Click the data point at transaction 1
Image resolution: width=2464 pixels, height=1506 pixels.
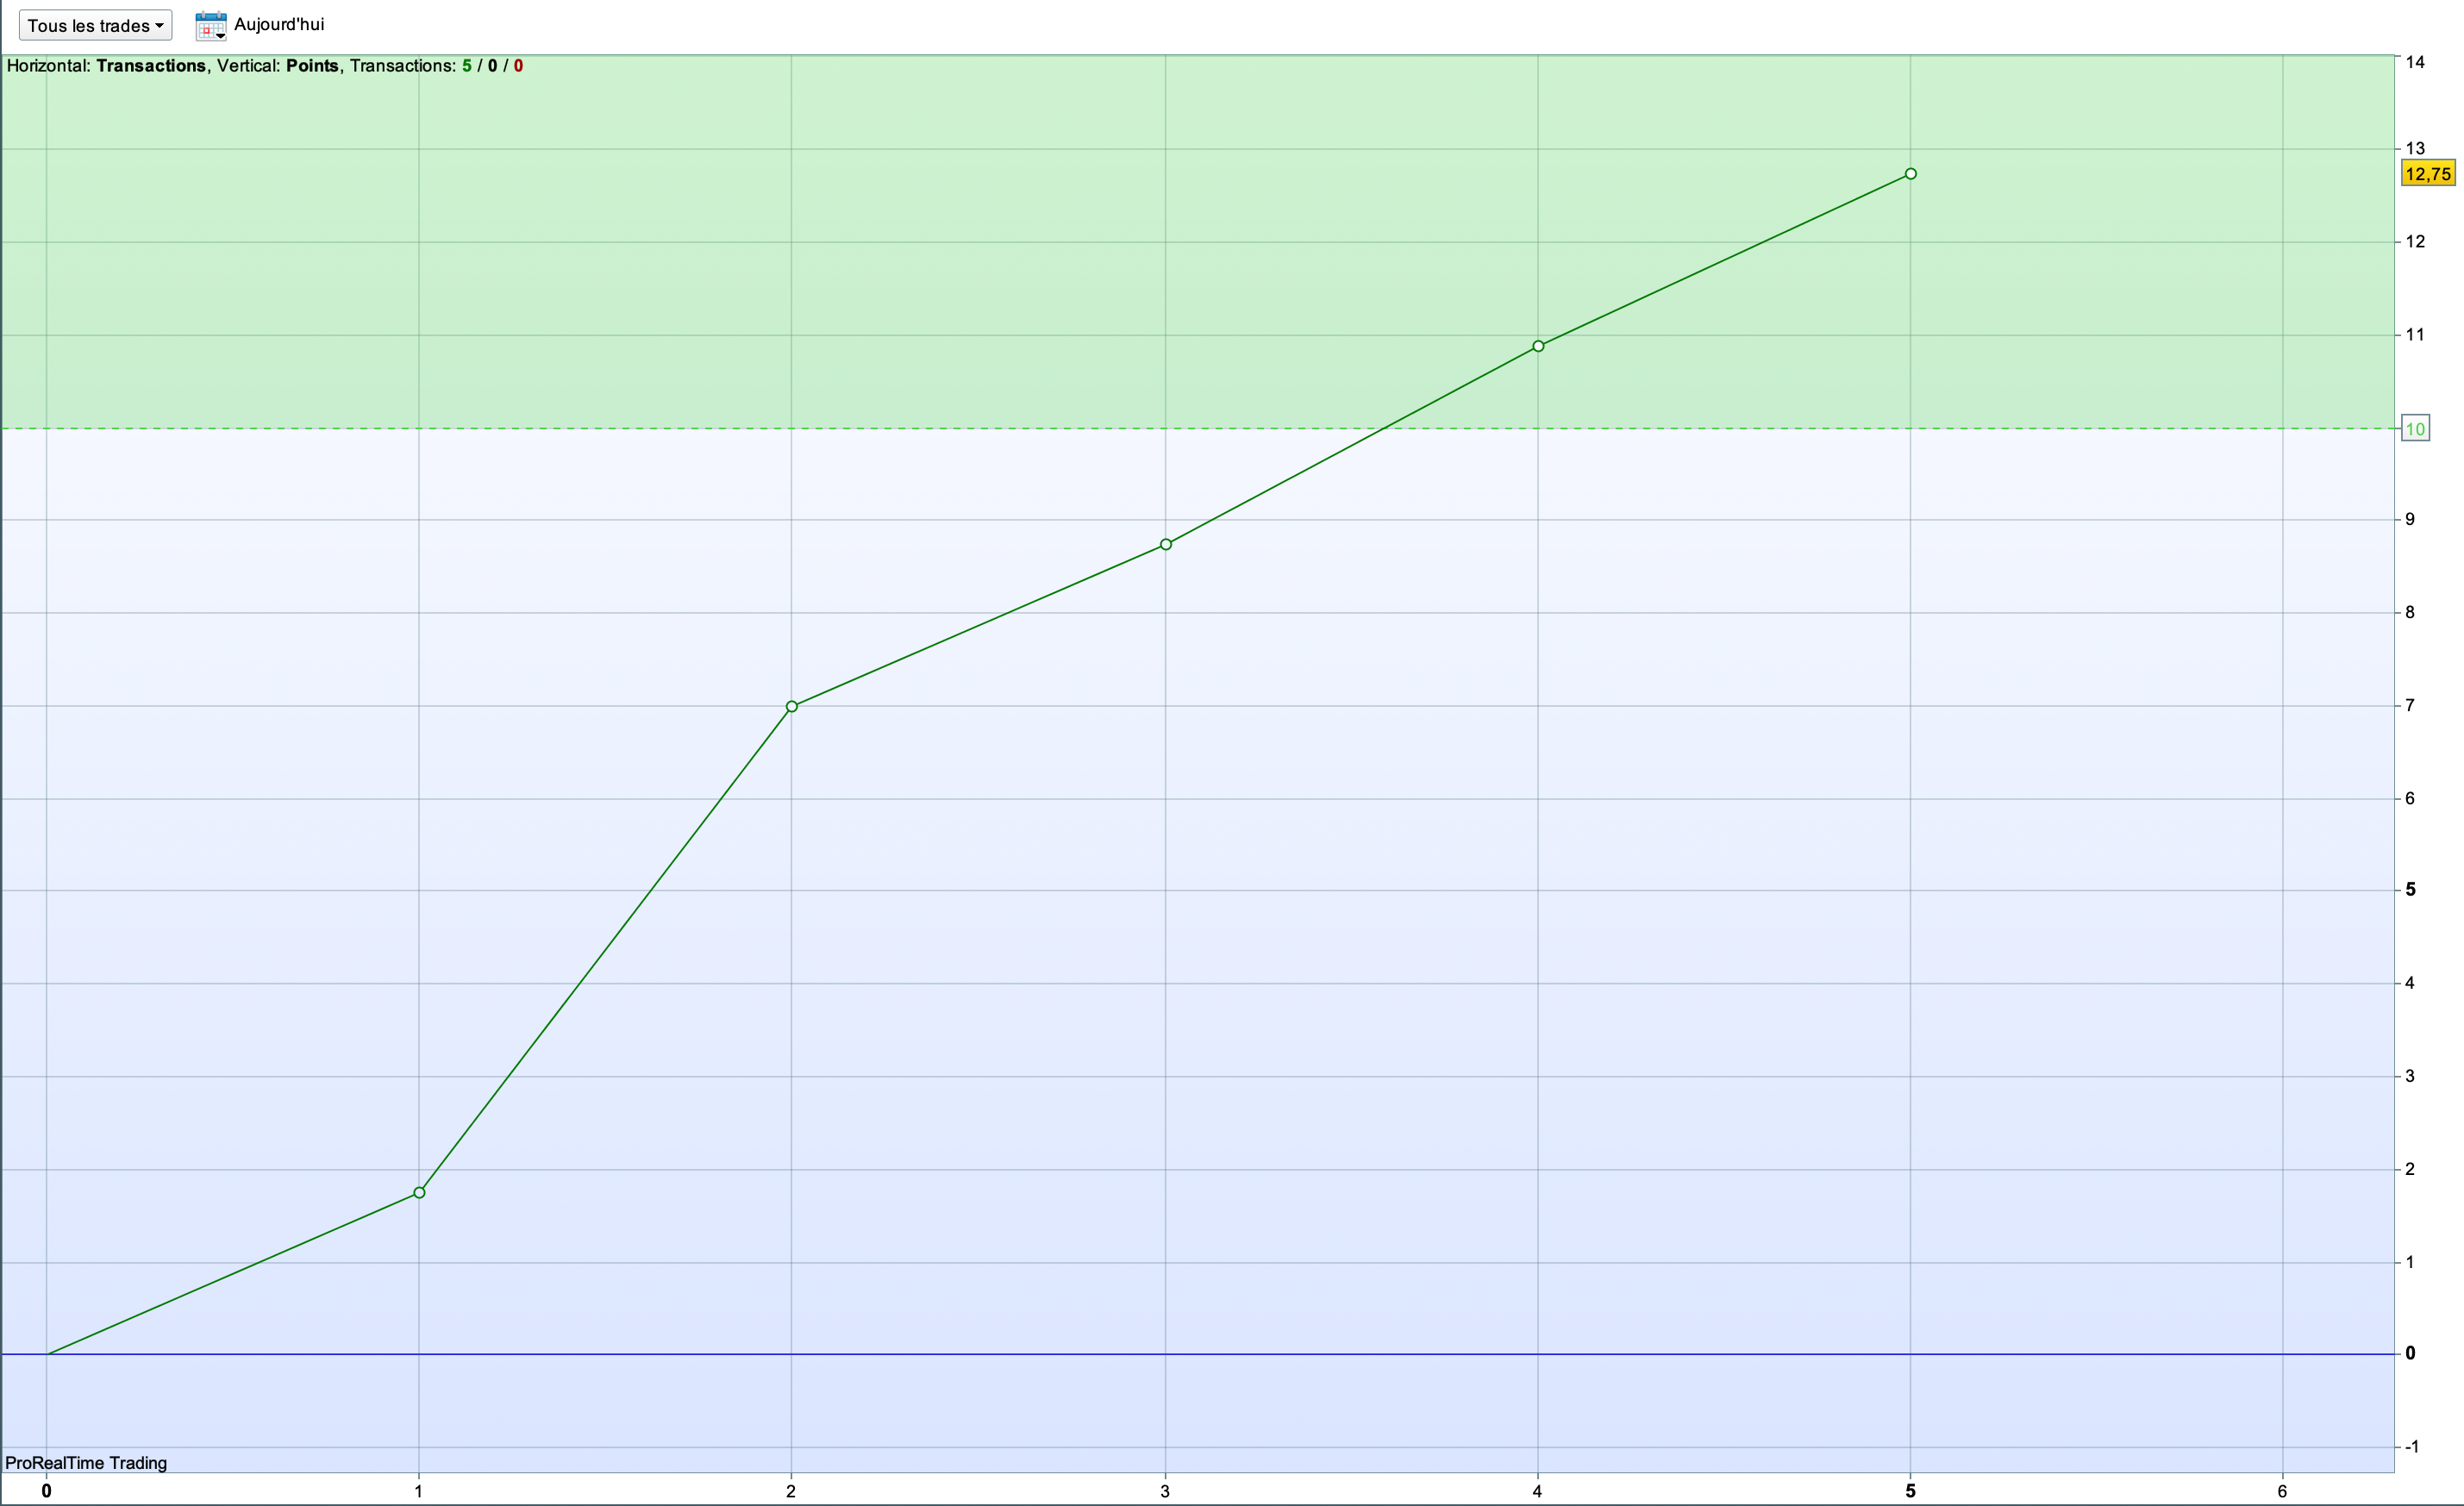coord(419,1193)
